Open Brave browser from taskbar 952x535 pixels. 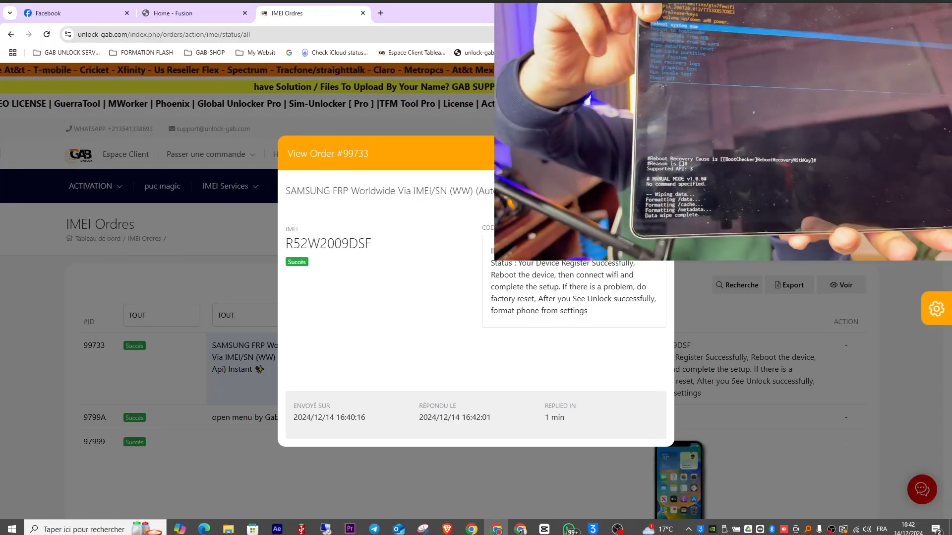click(x=447, y=529)
